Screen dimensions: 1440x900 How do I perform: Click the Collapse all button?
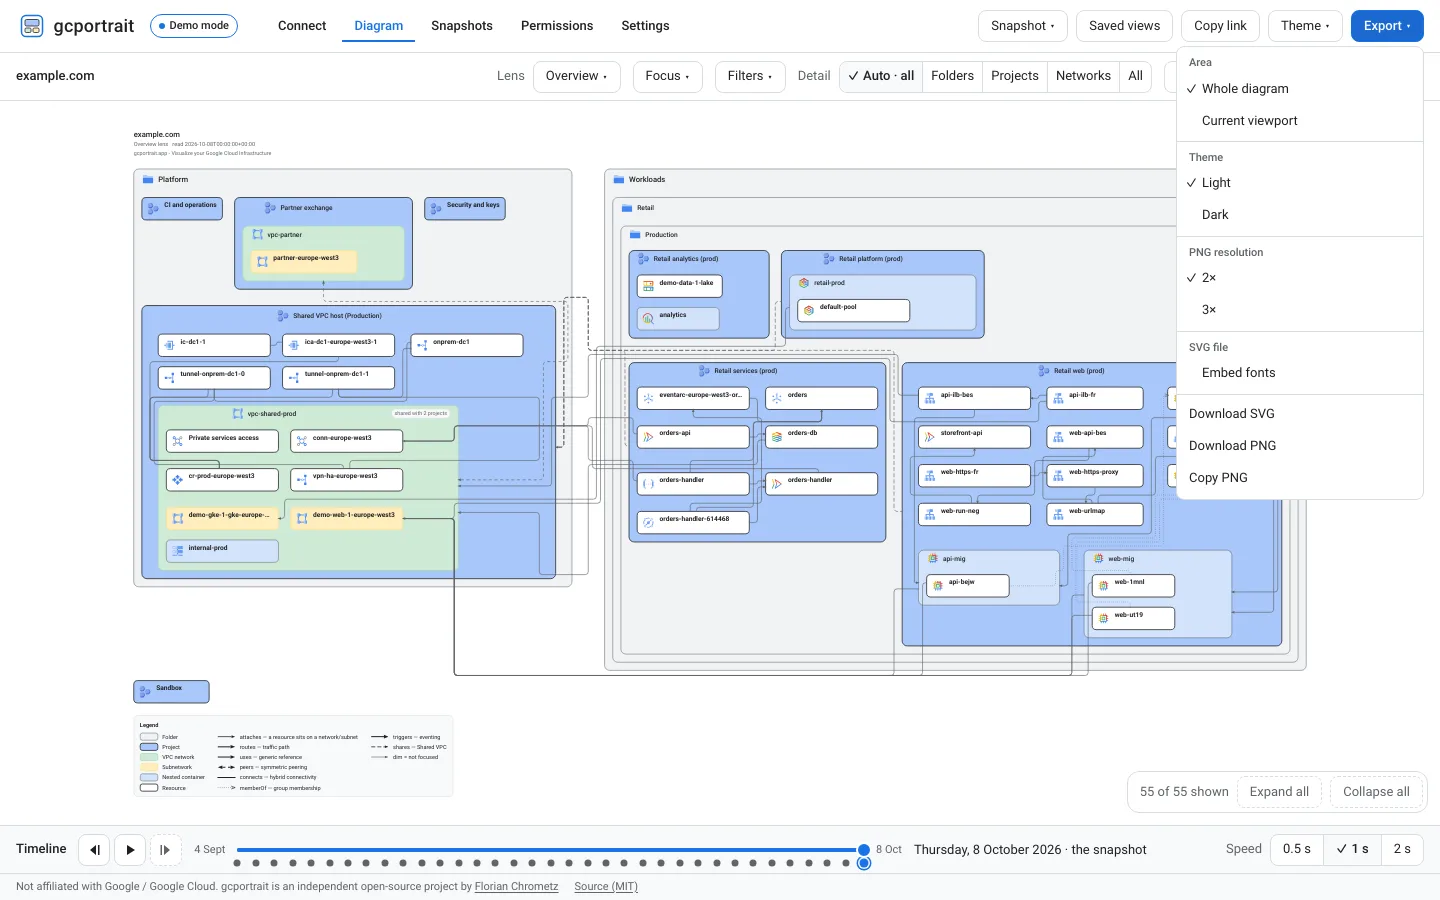[x=1376, y=792]
